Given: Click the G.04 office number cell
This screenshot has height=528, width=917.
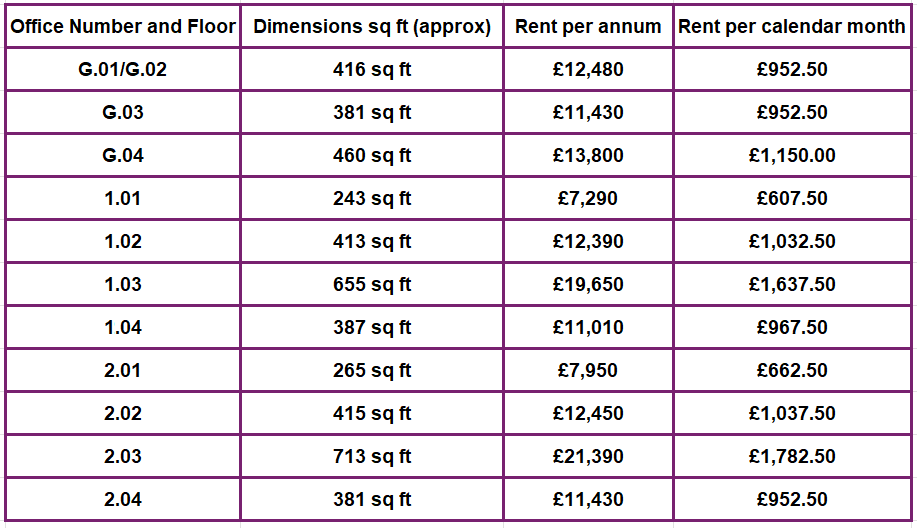Looking at the screenshot, I should pyautogui.click(x=123, y=156).
